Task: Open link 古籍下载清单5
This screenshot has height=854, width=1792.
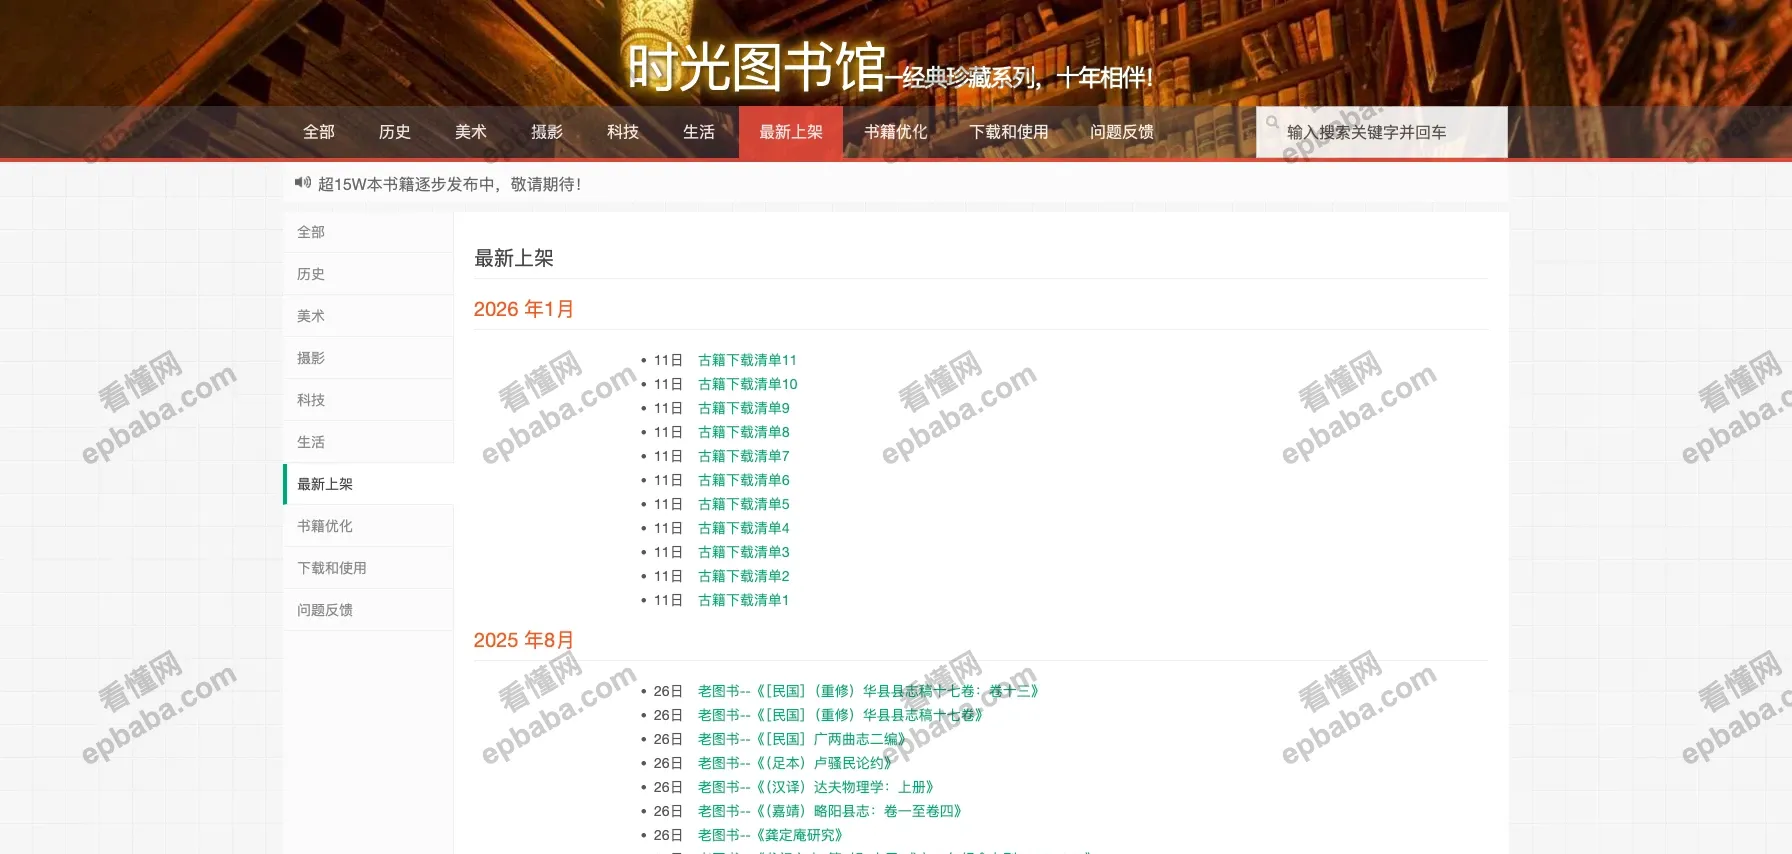Action: [744, 504]
